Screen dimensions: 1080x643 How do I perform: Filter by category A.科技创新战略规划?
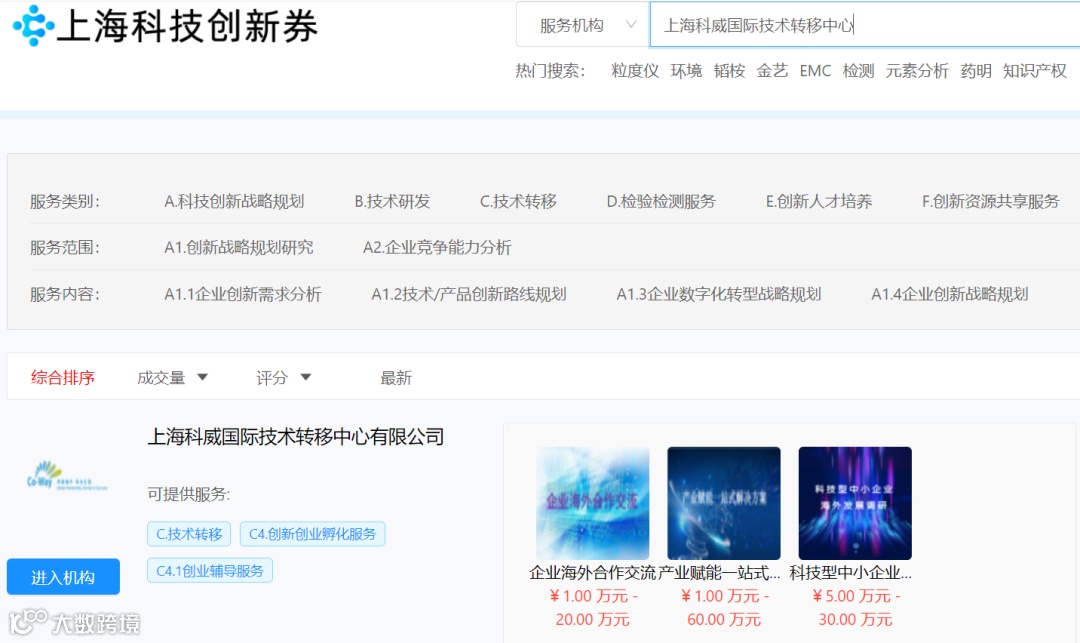[234, 201]
